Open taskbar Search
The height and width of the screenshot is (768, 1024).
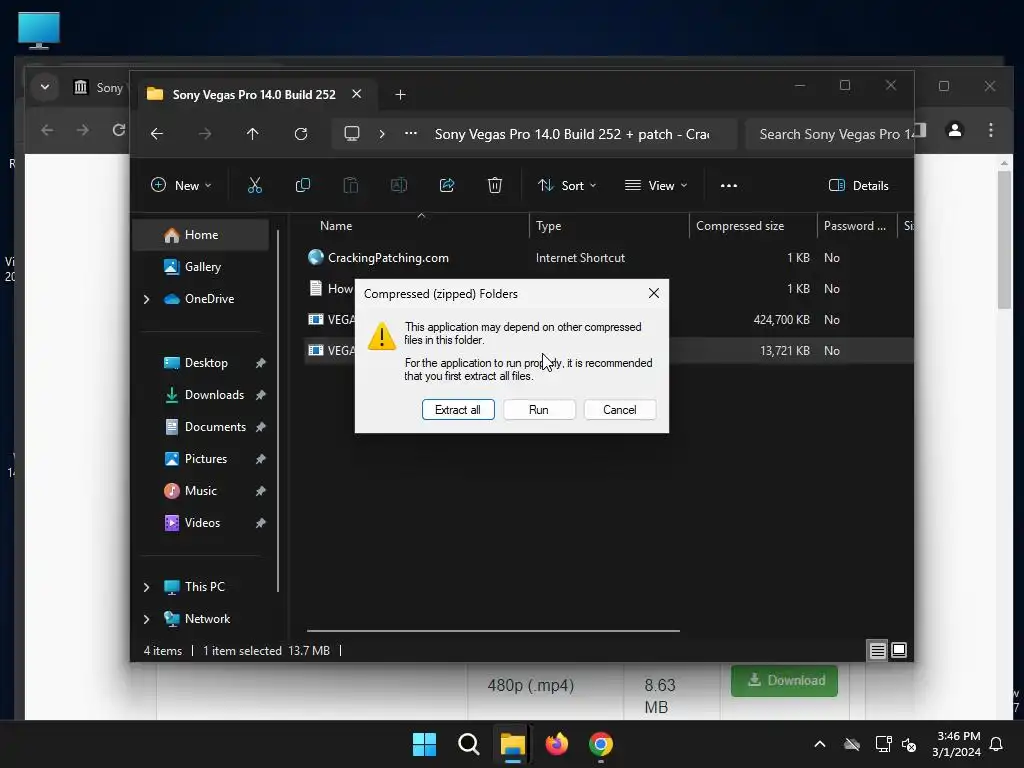468,744
